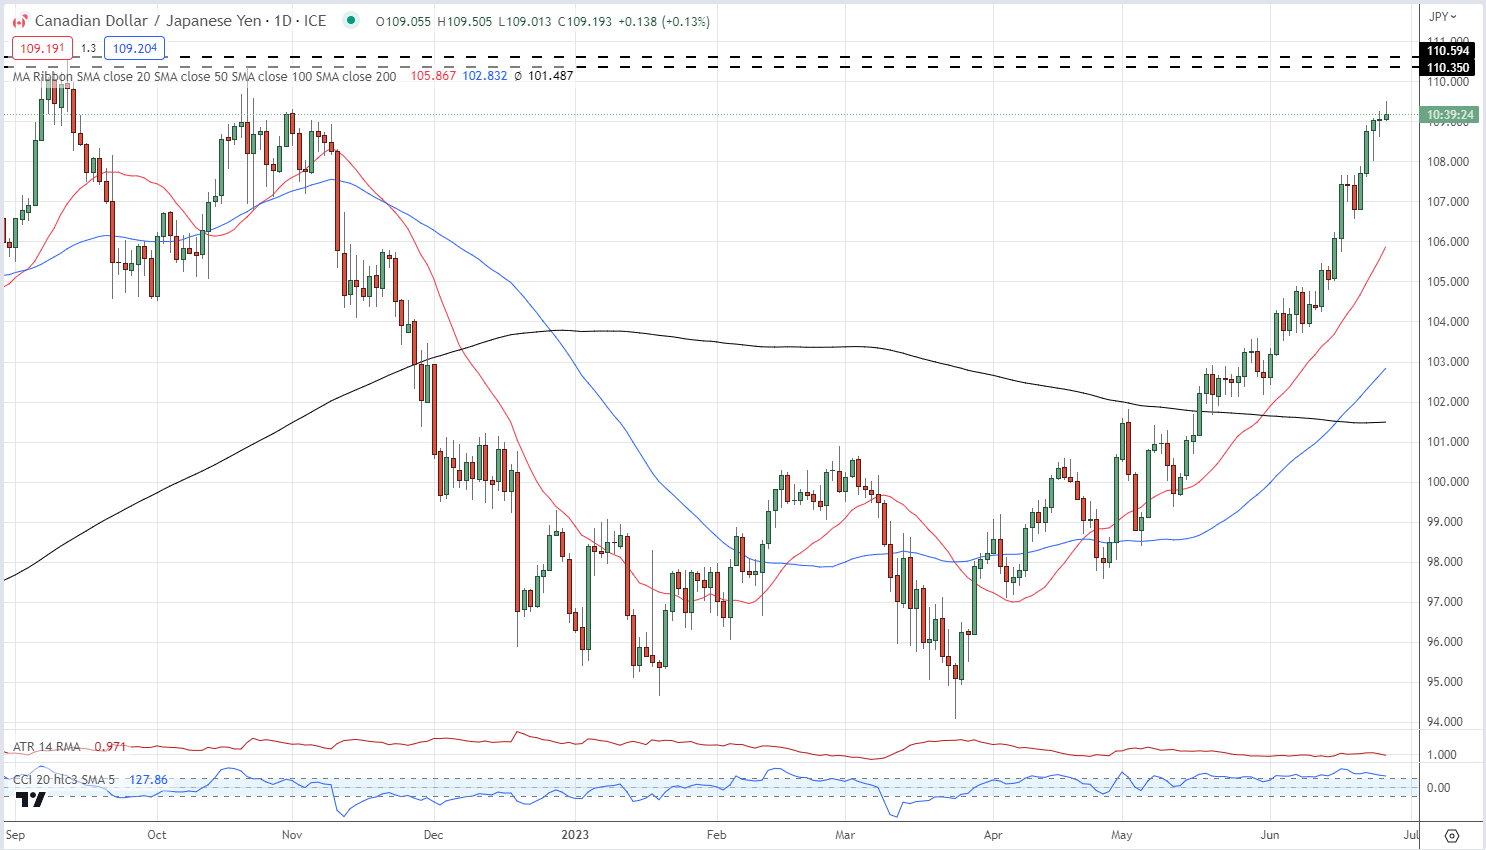Screen dimensions: 1486x850
Task: Select the ATR 14 RMA indicator legend
Action: pyautogui.click(x=47, y=747)
